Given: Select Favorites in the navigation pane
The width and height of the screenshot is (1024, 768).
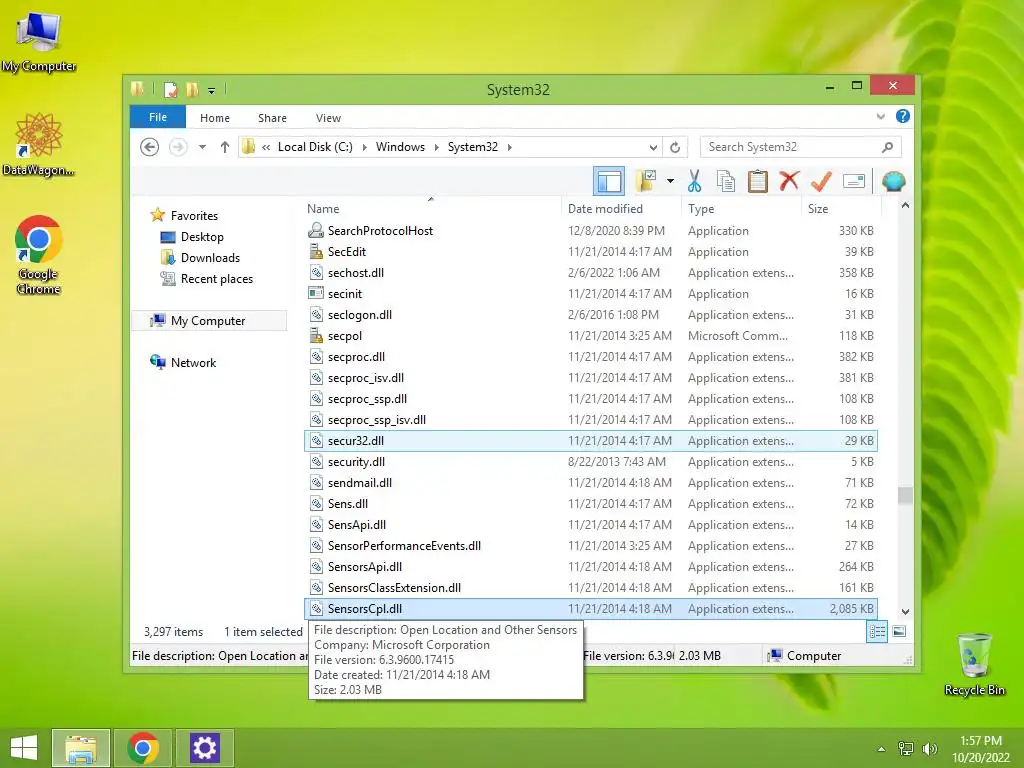Looking at the screenshot, I should 194,216.
